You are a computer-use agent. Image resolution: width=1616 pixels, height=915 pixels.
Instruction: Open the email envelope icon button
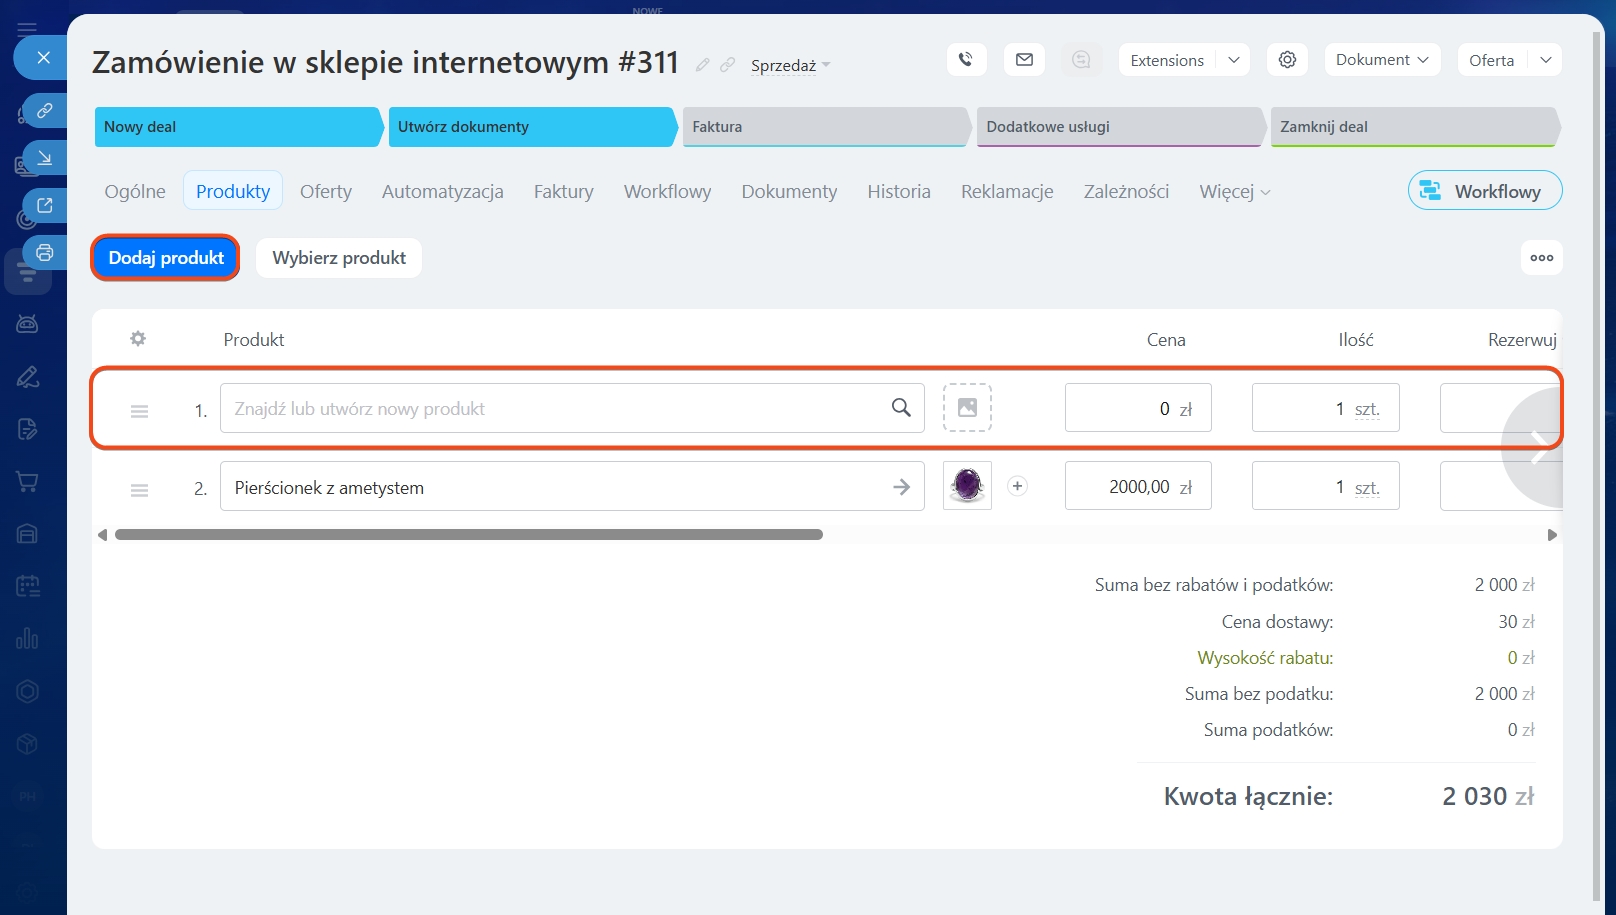pyautogui.click(x=1024, y=60)
